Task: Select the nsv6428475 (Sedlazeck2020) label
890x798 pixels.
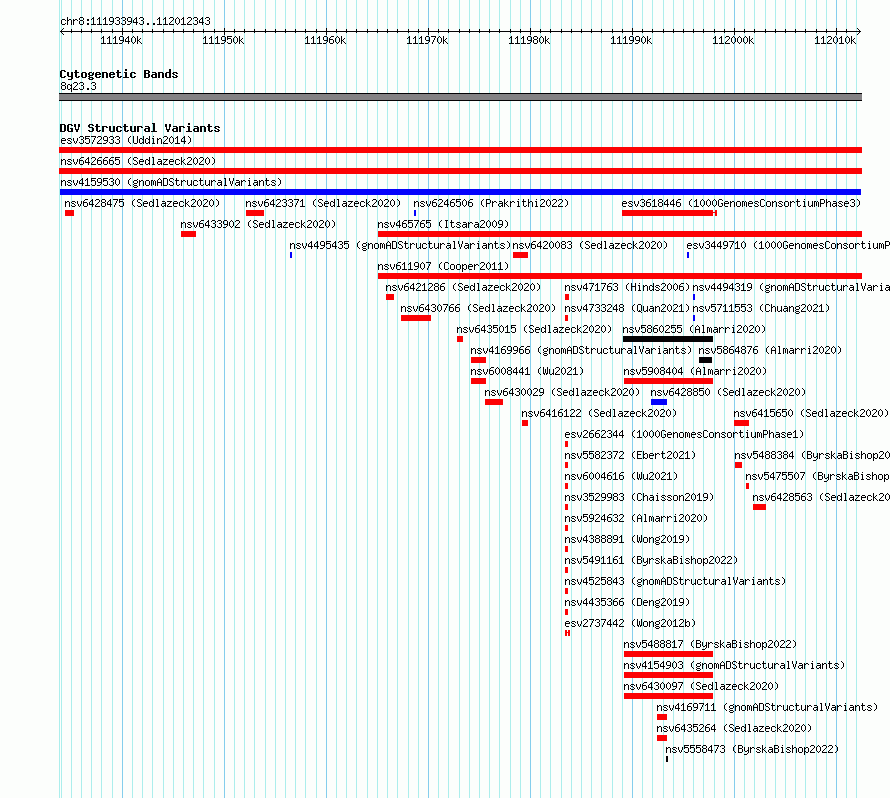Action: pyautogui.click(x=142, y=203)
